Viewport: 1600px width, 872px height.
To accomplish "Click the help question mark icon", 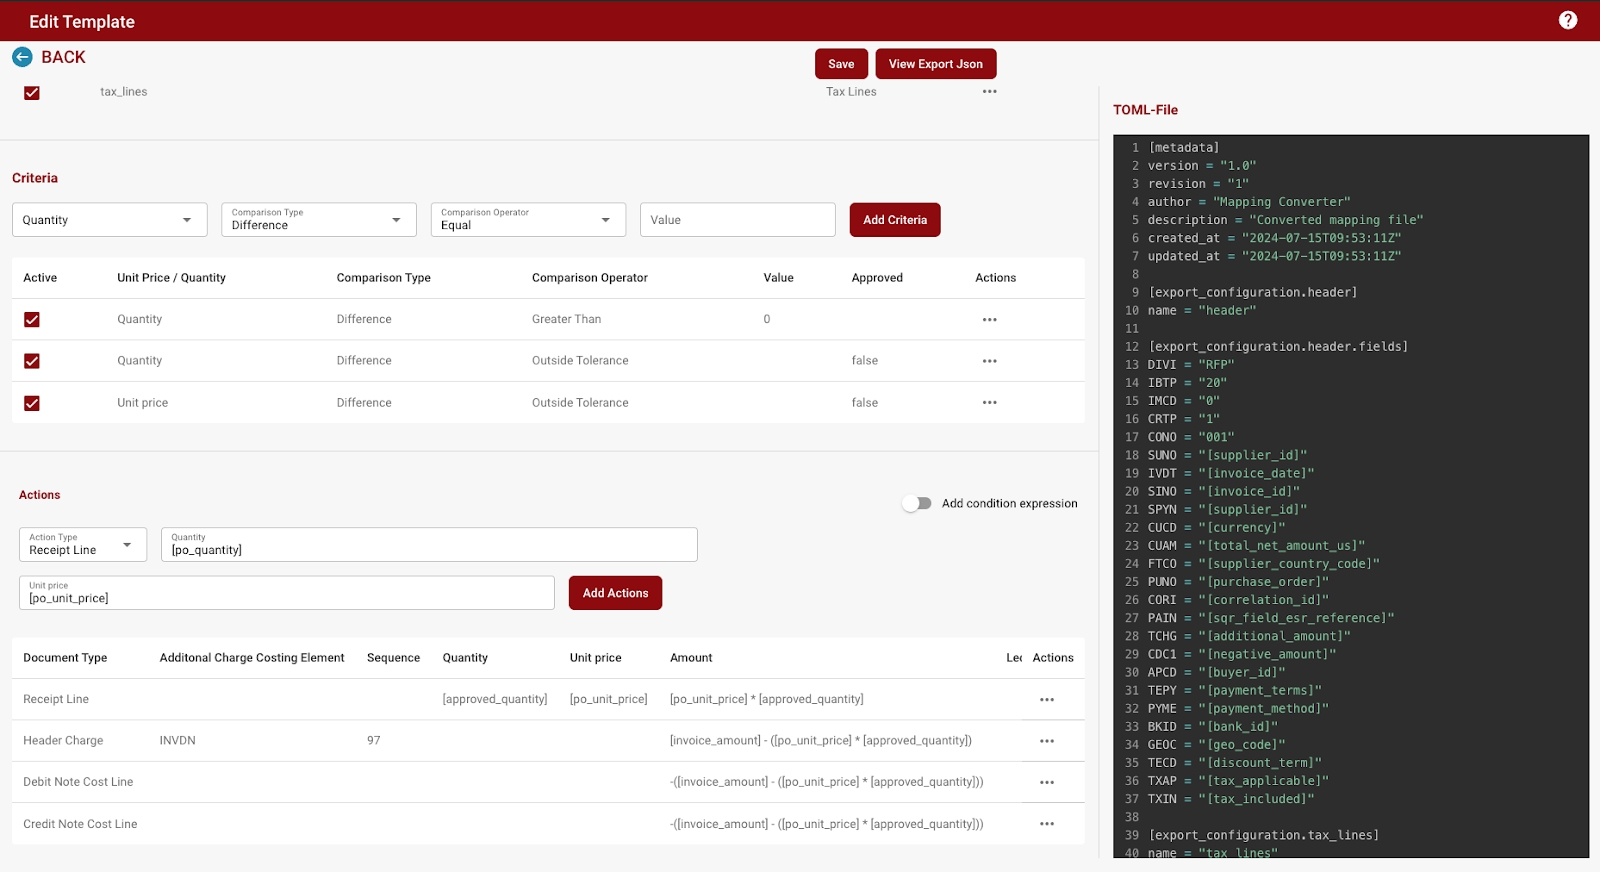I will coord(1567,20).
